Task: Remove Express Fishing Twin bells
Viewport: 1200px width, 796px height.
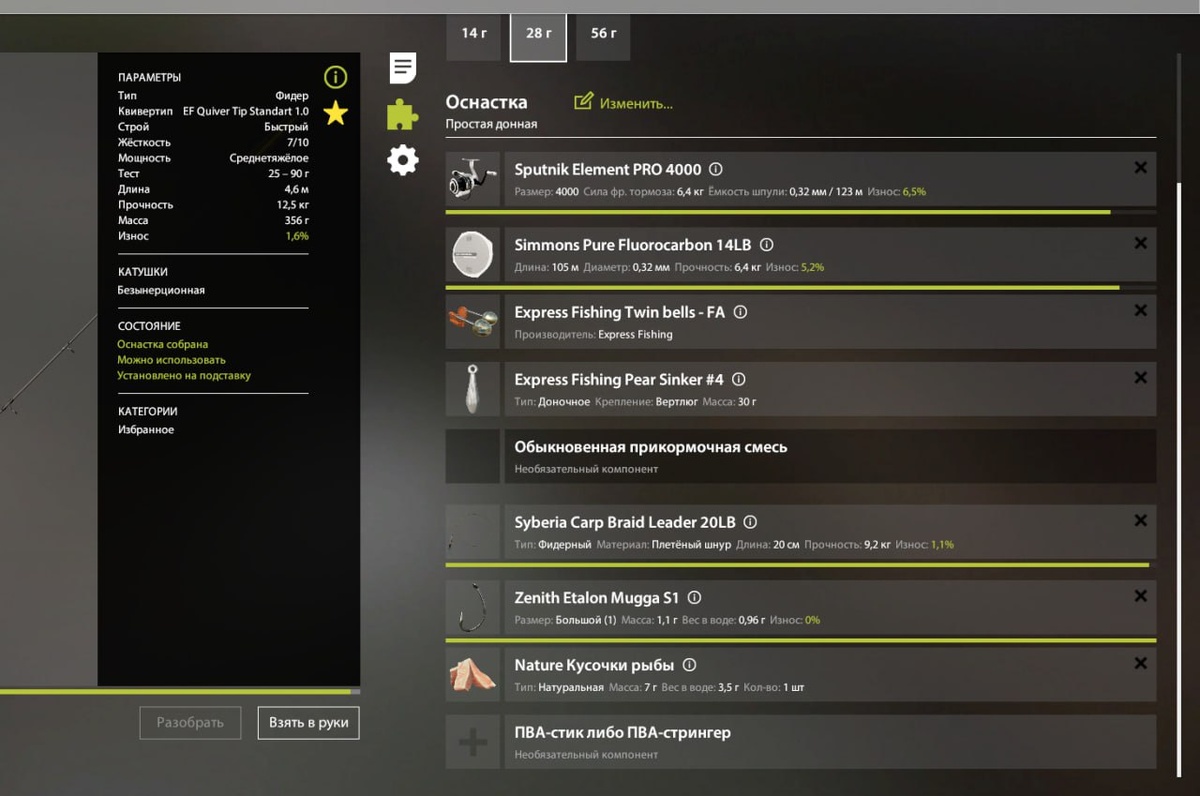Action: (1140, 311)
